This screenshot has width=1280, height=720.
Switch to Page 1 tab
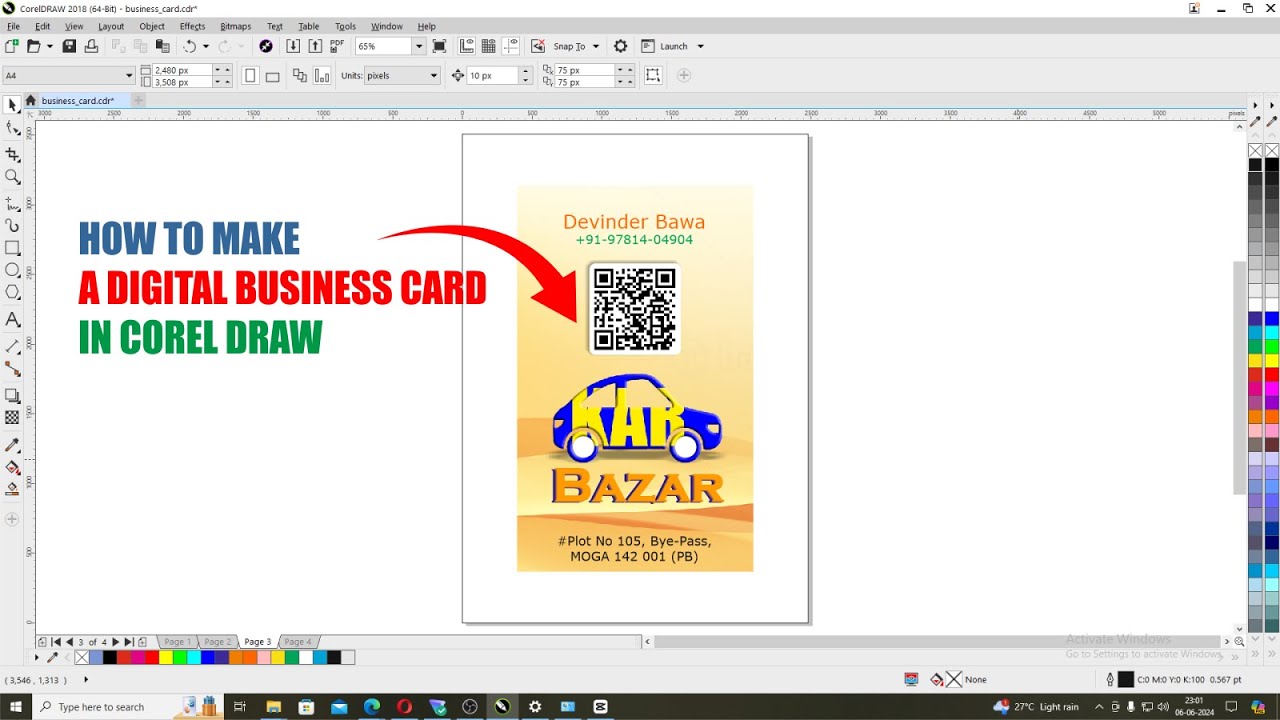click(177, 642)
